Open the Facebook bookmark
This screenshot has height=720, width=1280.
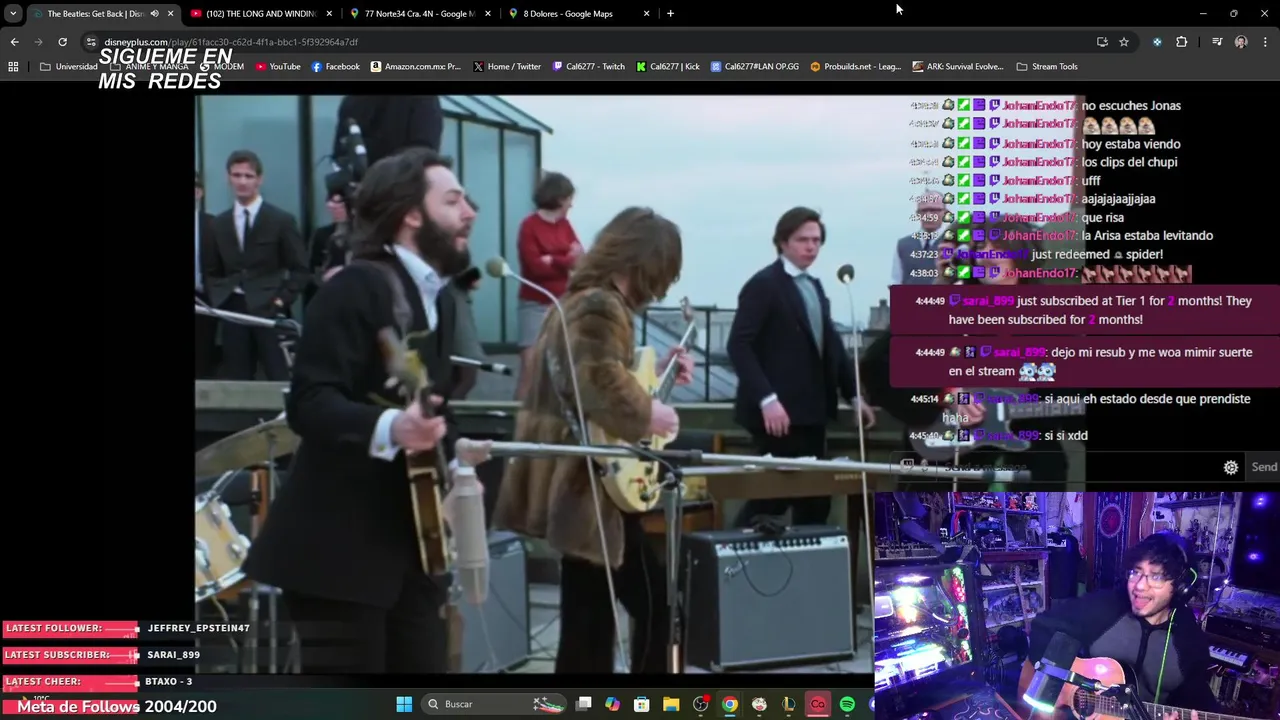coord(336,67)
